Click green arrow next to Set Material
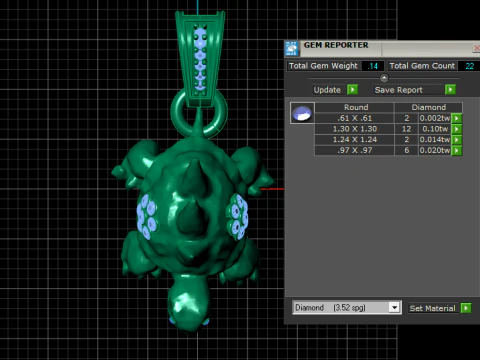The width and height of the screenshot is (480, 360). (x=466, y=308)
